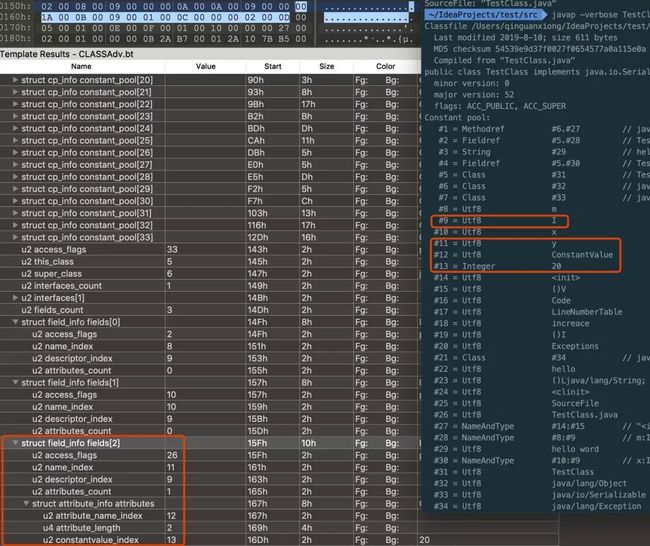Select the u2 super_class row

[209, 274]
